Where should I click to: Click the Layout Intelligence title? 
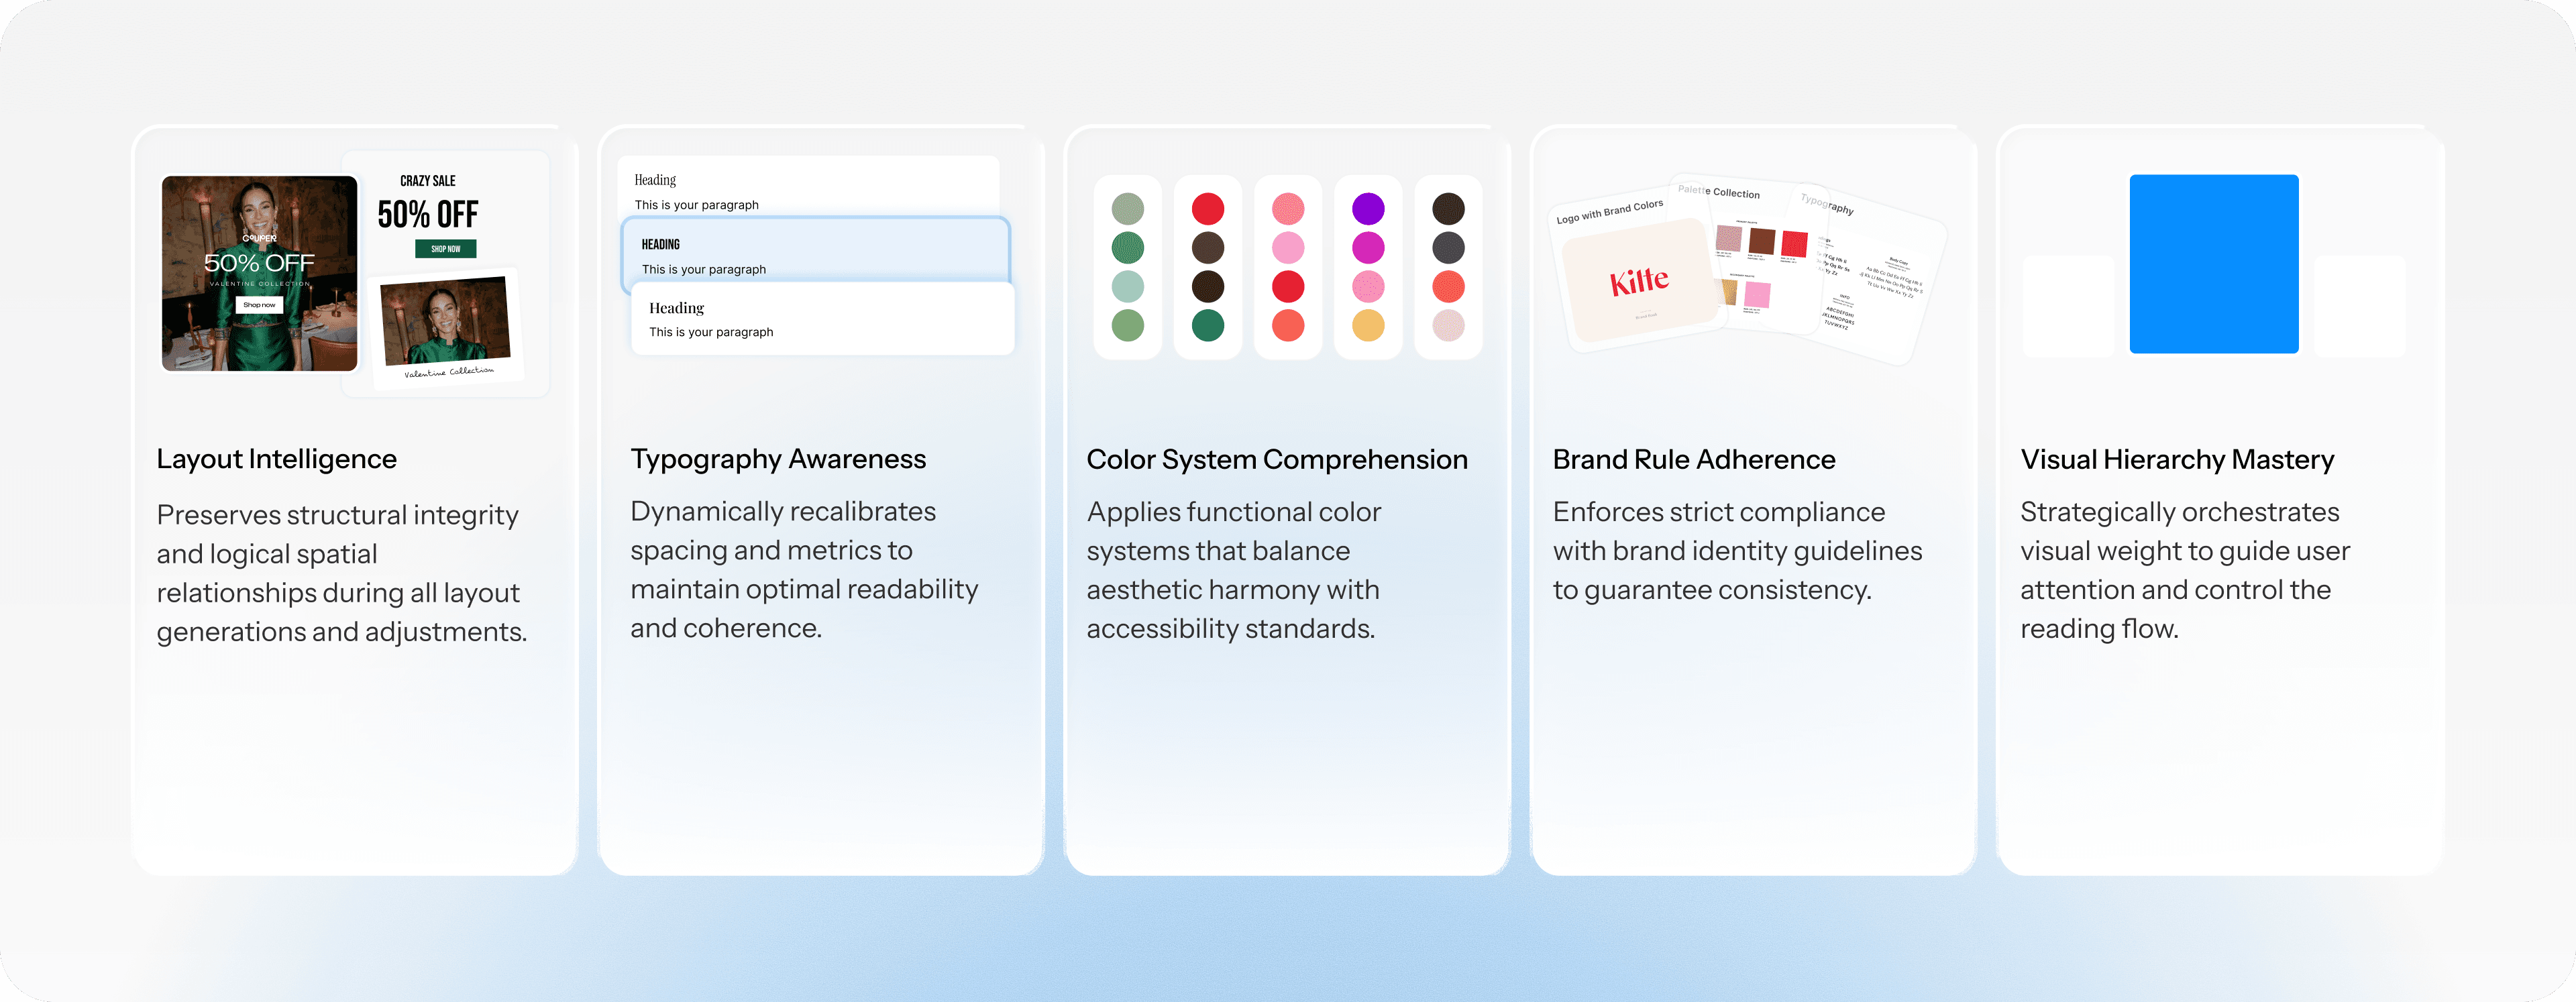pyautogui.click(x=277, y=459)
